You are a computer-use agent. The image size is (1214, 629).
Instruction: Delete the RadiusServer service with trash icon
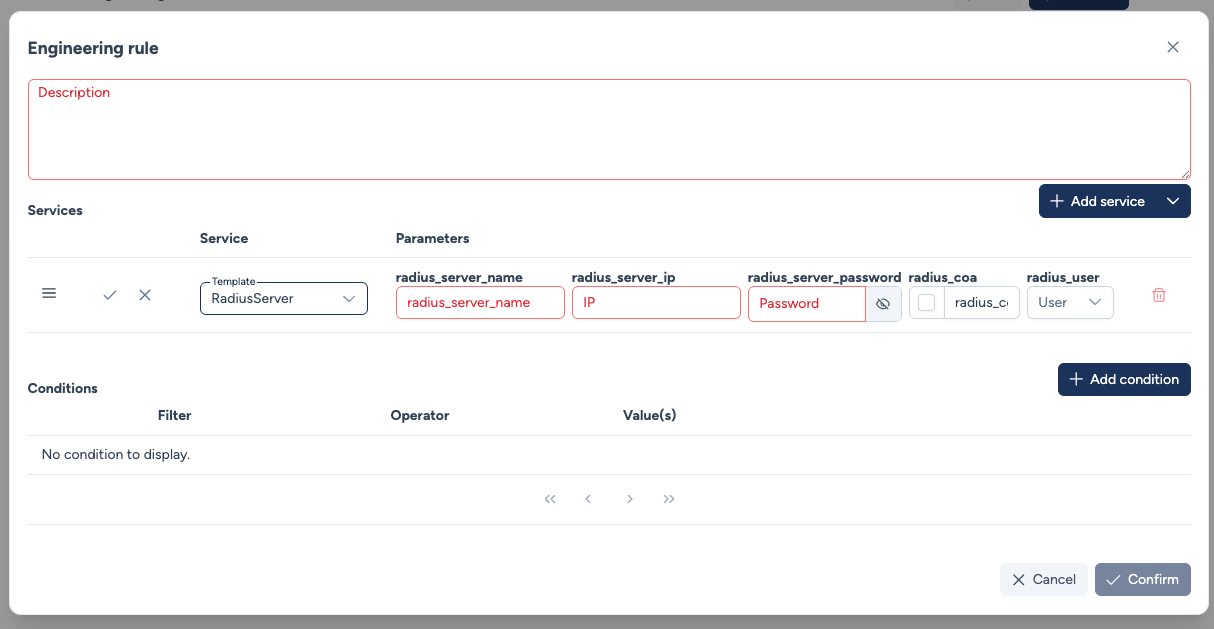pyautogui.click(x=1159, y=295)
